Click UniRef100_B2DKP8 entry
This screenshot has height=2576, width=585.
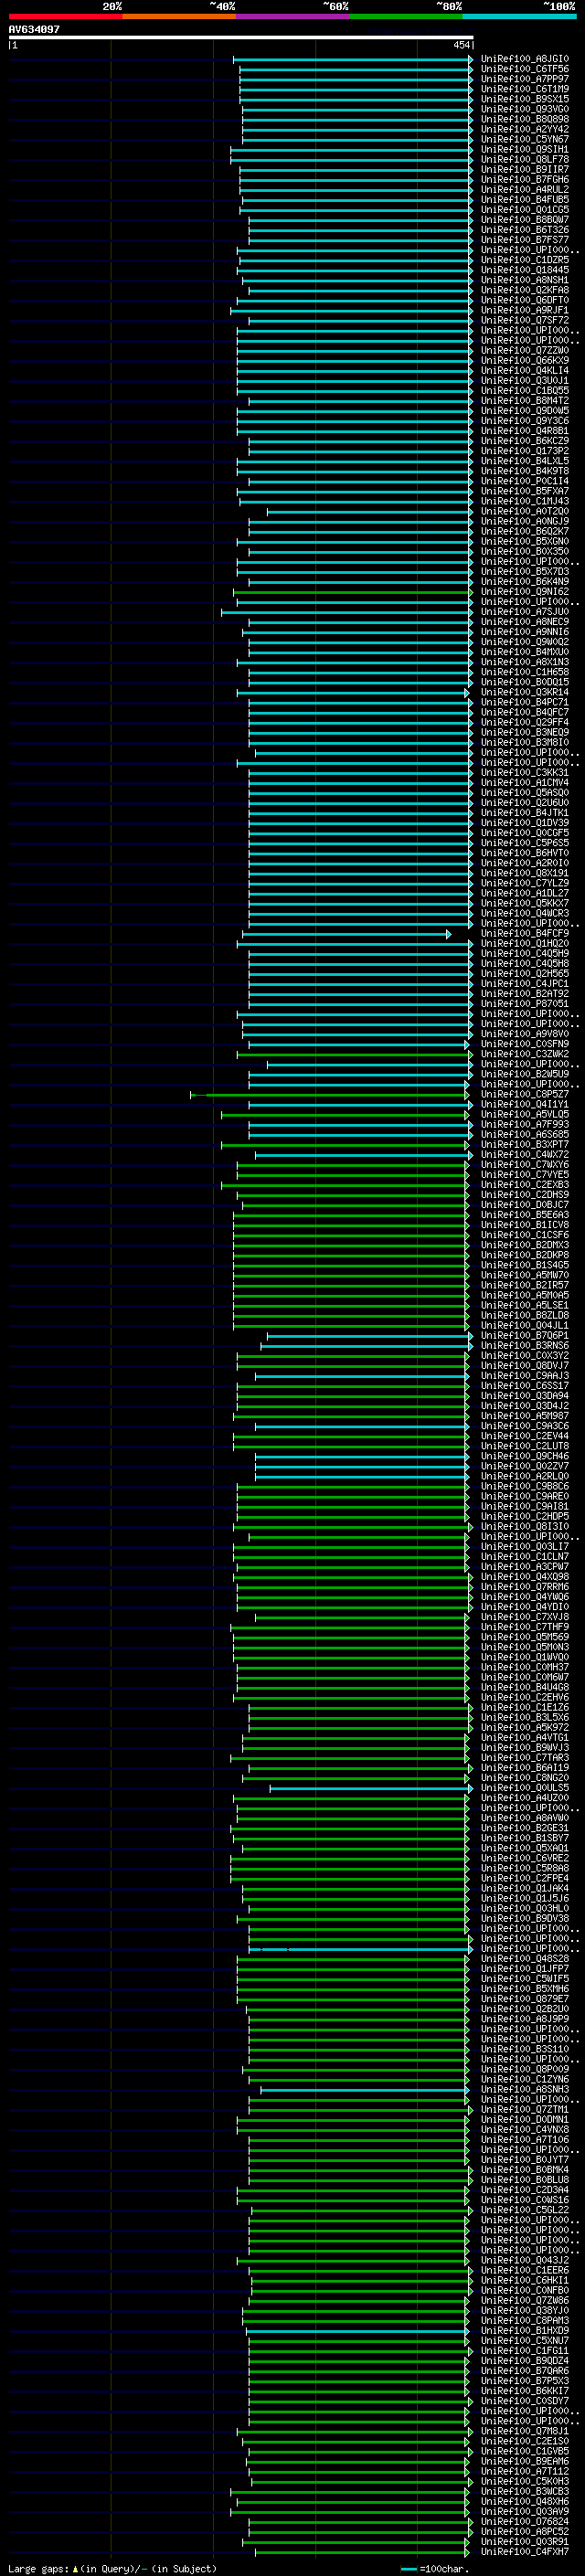pyautogui.click(x=525, y=1255)
